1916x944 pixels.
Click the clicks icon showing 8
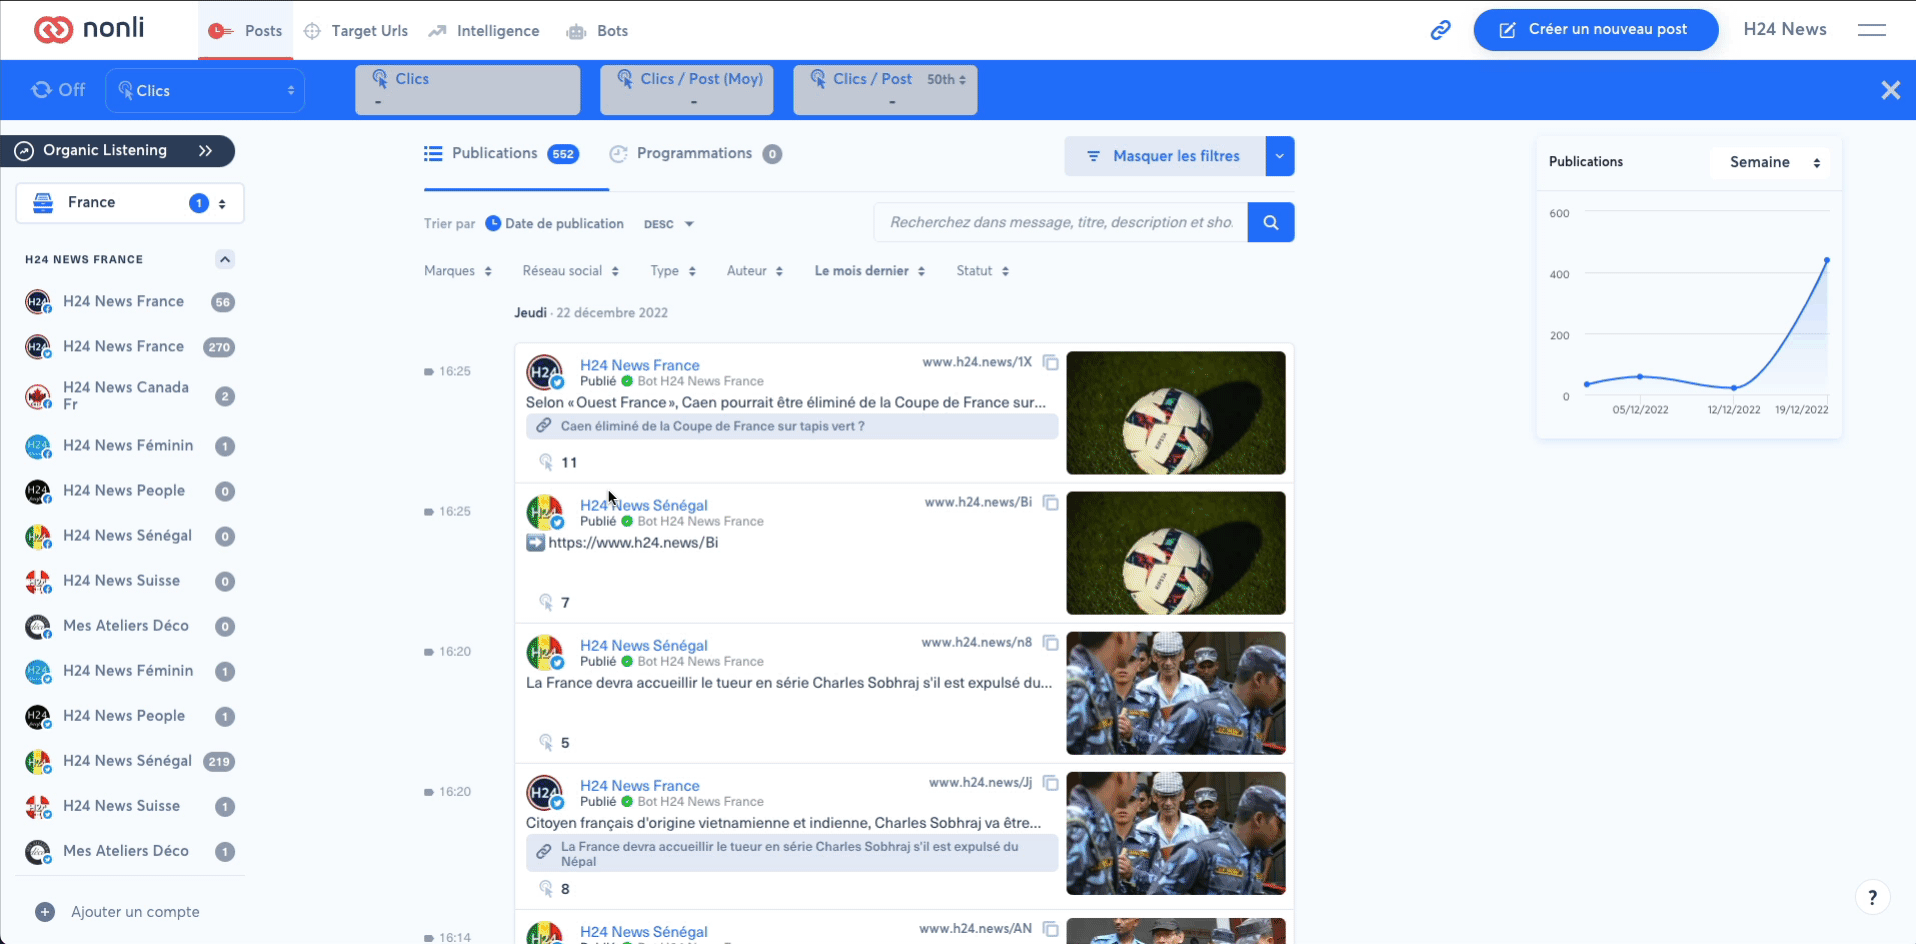[546, 888]
